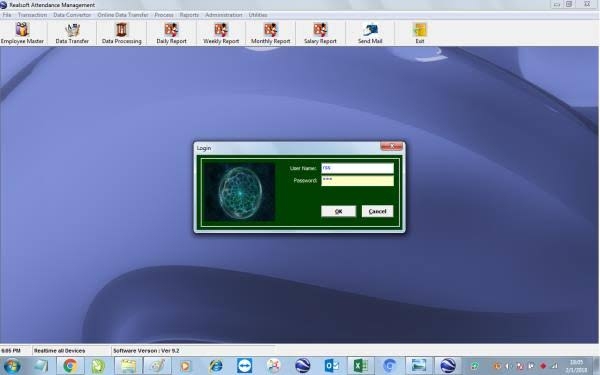Open the Utilities menu
Image resolution: width=600 pixels, height=375 pixels.
click(x=258, y=15)
